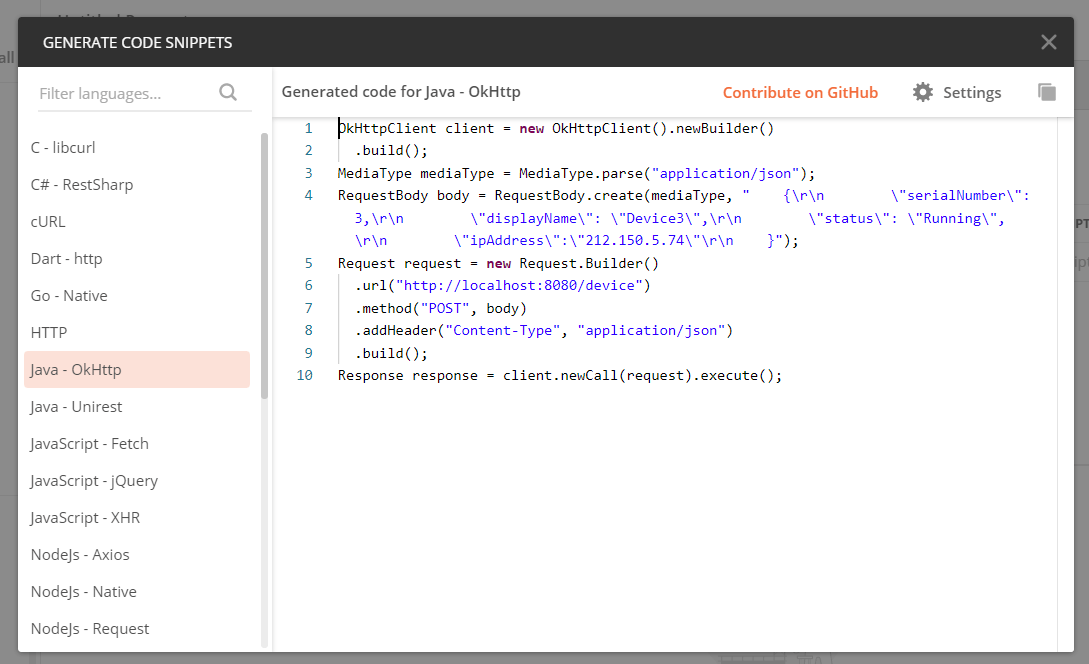Pick NodeJs - Axios language
The height and width of the screenshot is (664, 1089).
point(137,554)
